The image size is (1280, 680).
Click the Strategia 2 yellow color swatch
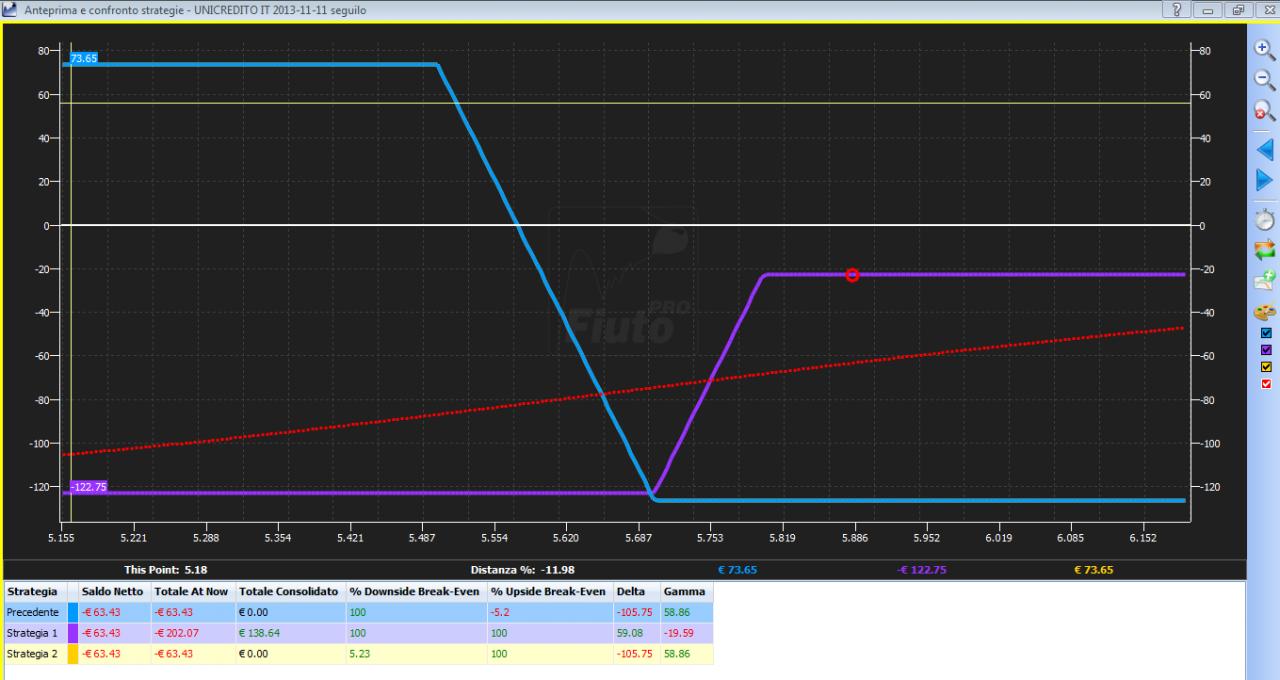[72, 654]
